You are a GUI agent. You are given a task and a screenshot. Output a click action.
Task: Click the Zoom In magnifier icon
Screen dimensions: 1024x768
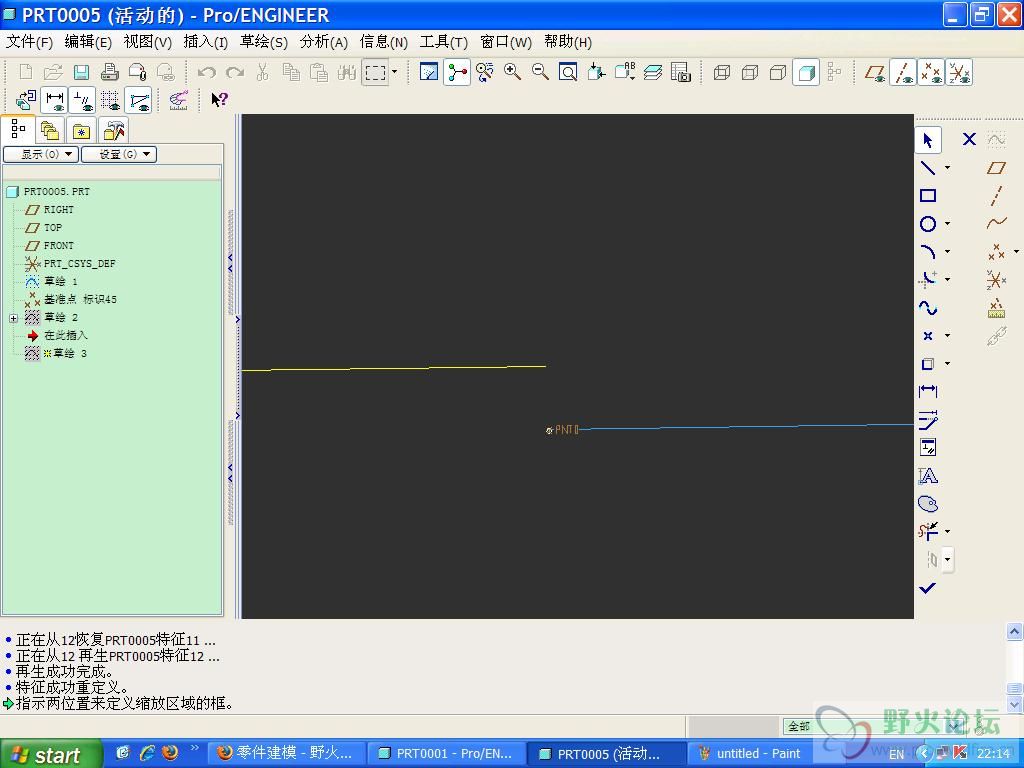[513, 72]
